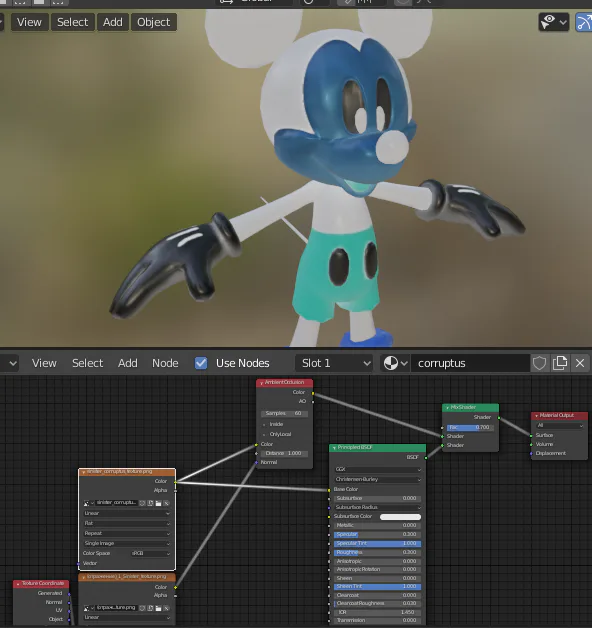Click open image folder icon in sinister_corruptus node
Viewport: 592px width, 628px height.
[x=158, y=503]
